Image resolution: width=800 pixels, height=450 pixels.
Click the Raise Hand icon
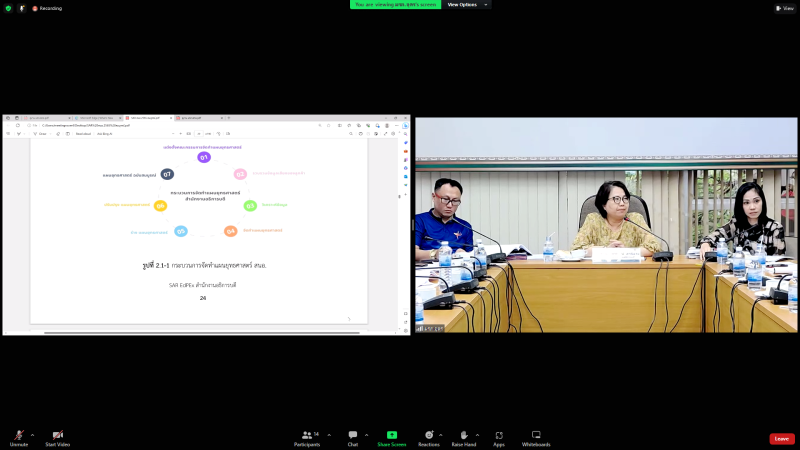click(x=463, y=435)
